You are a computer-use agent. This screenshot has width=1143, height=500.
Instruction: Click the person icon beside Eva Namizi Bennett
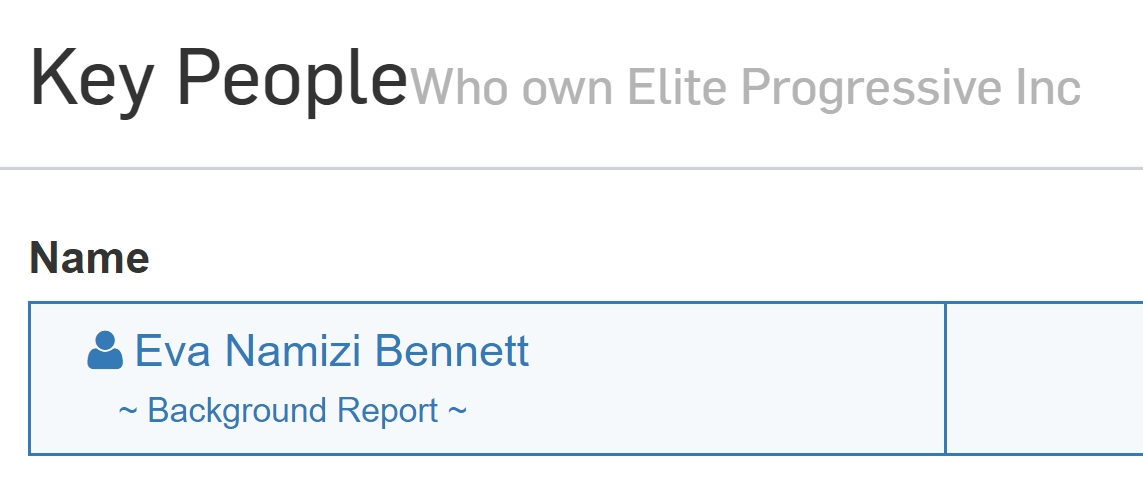(105, 351)
